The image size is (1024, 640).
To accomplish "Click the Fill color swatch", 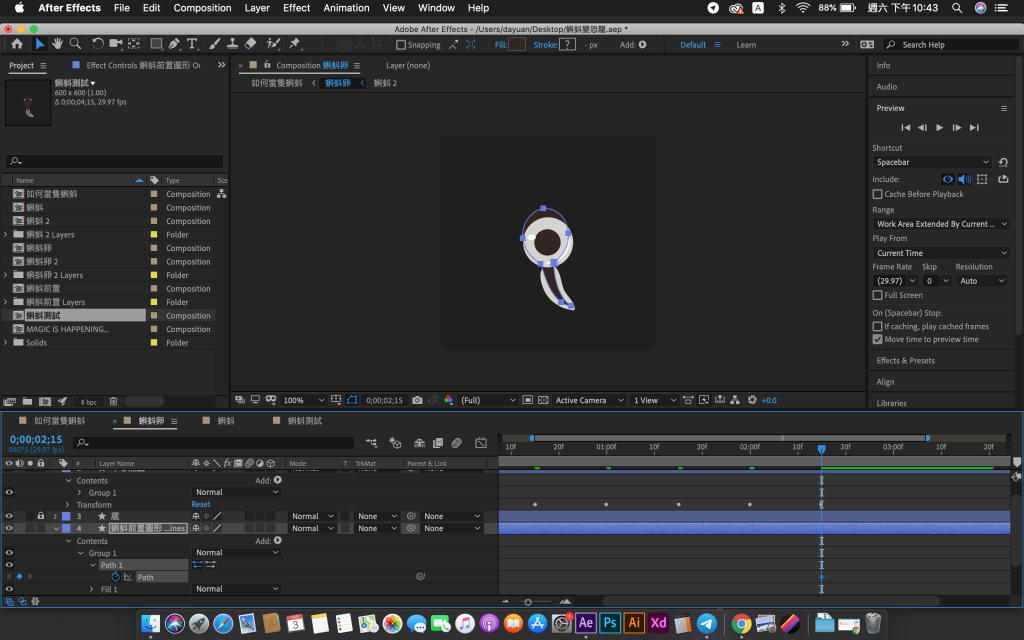I will (517, 45).
